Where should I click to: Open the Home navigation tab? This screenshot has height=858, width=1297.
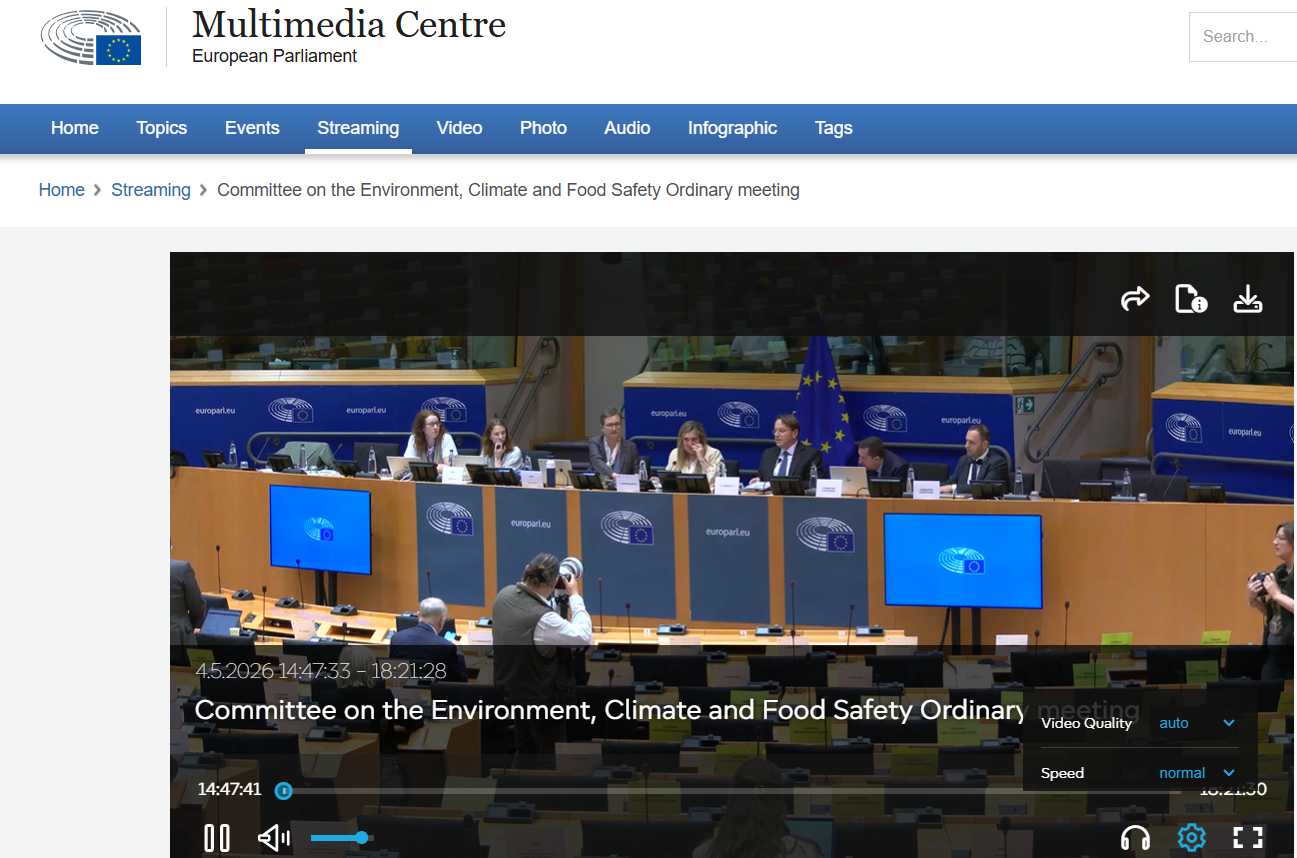(x=75, y=128)
